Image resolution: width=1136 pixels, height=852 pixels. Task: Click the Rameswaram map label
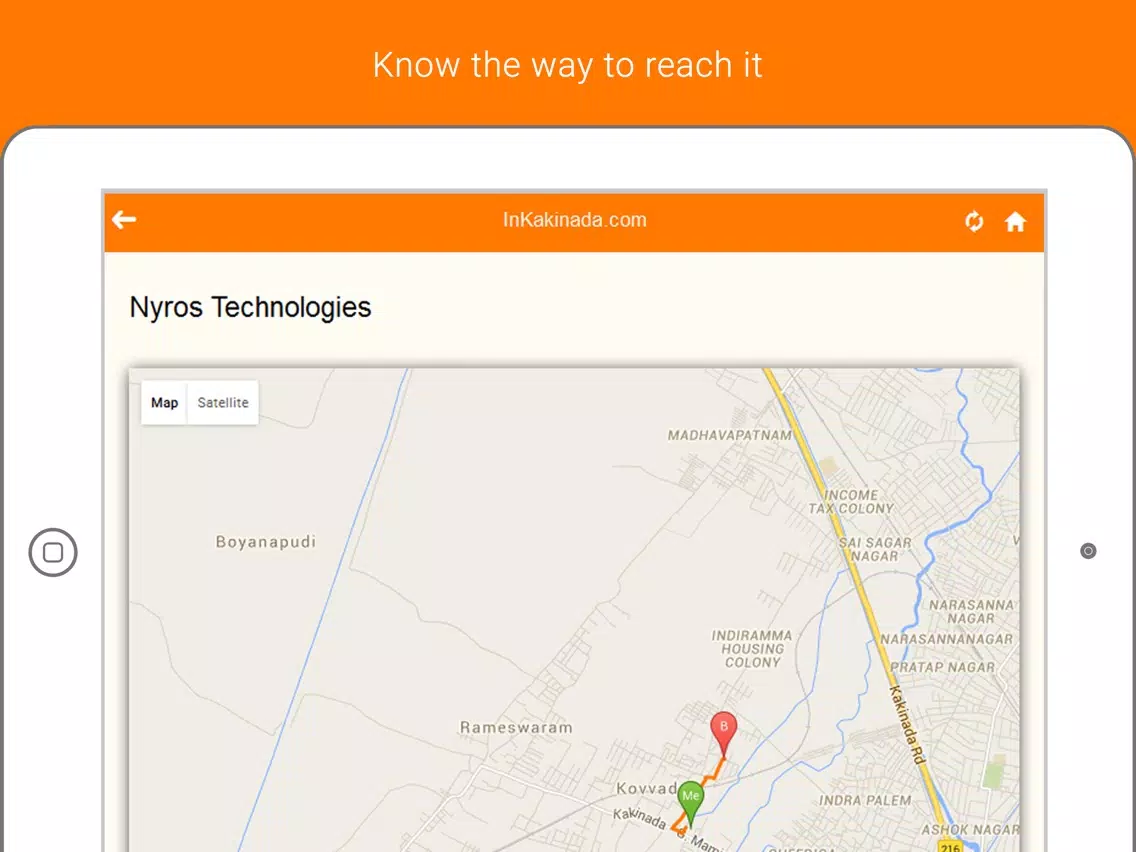(517, 727)
